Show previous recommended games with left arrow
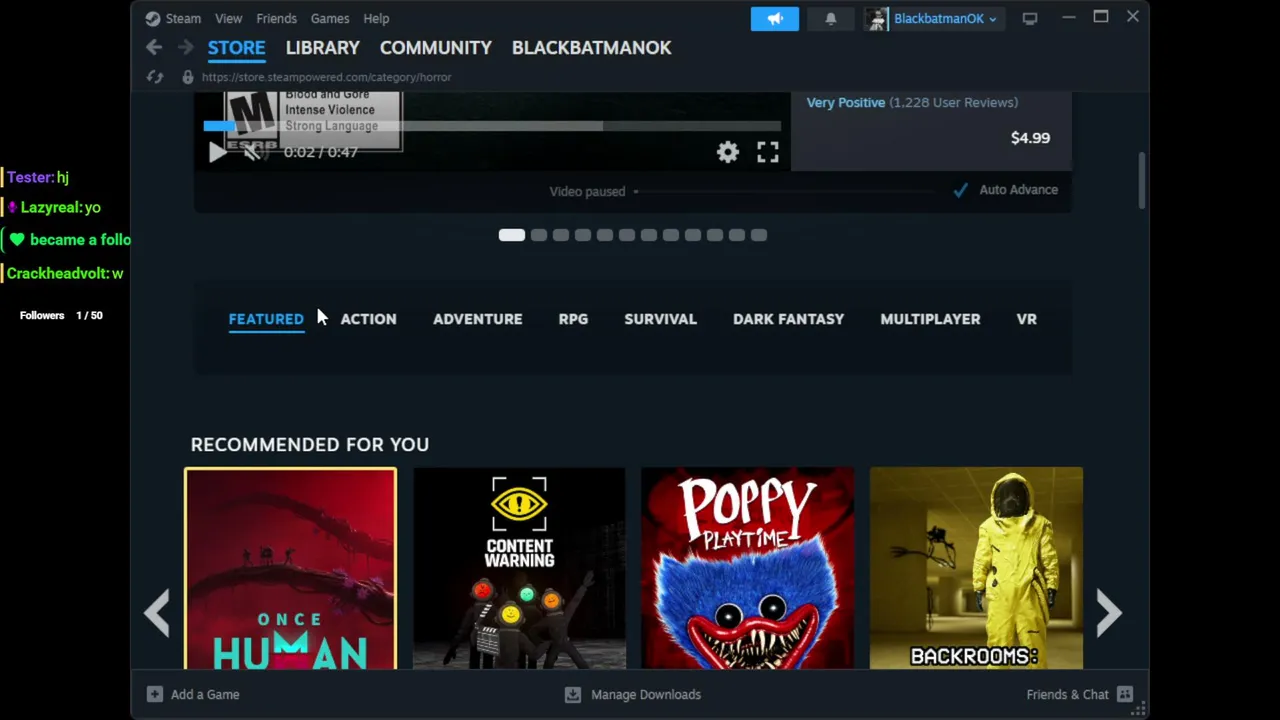1280x720 pixels. [156, 613]
